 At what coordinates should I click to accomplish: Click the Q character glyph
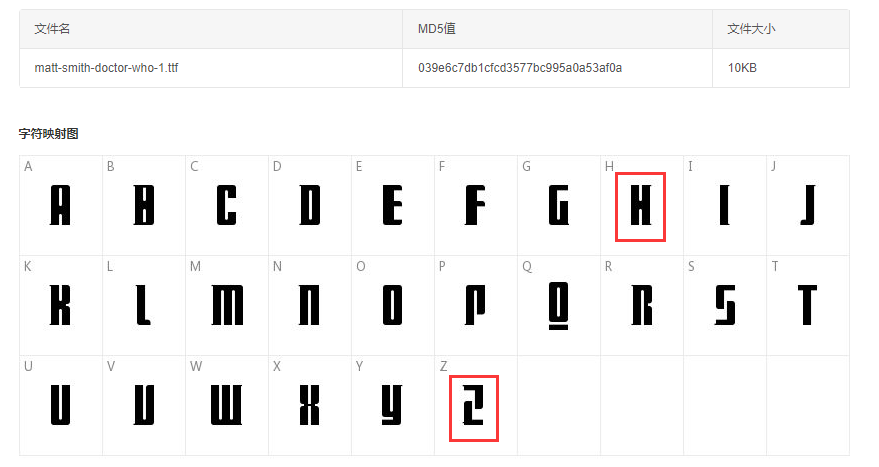558,306
